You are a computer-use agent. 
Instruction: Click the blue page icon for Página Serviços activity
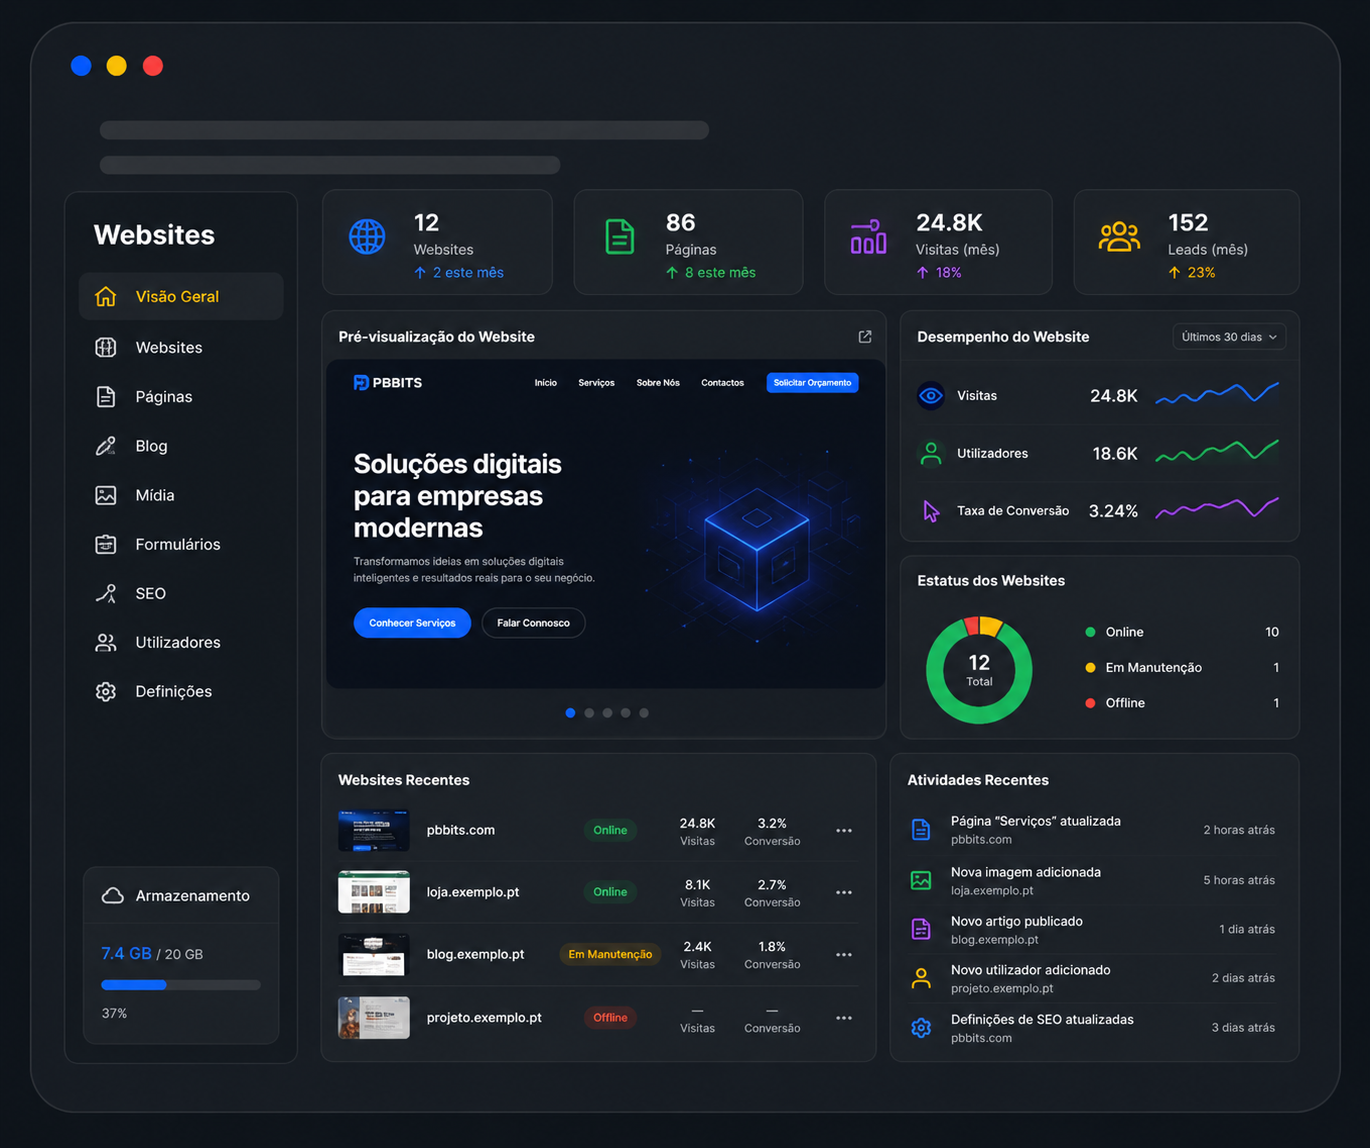click(x=921, y=830)
